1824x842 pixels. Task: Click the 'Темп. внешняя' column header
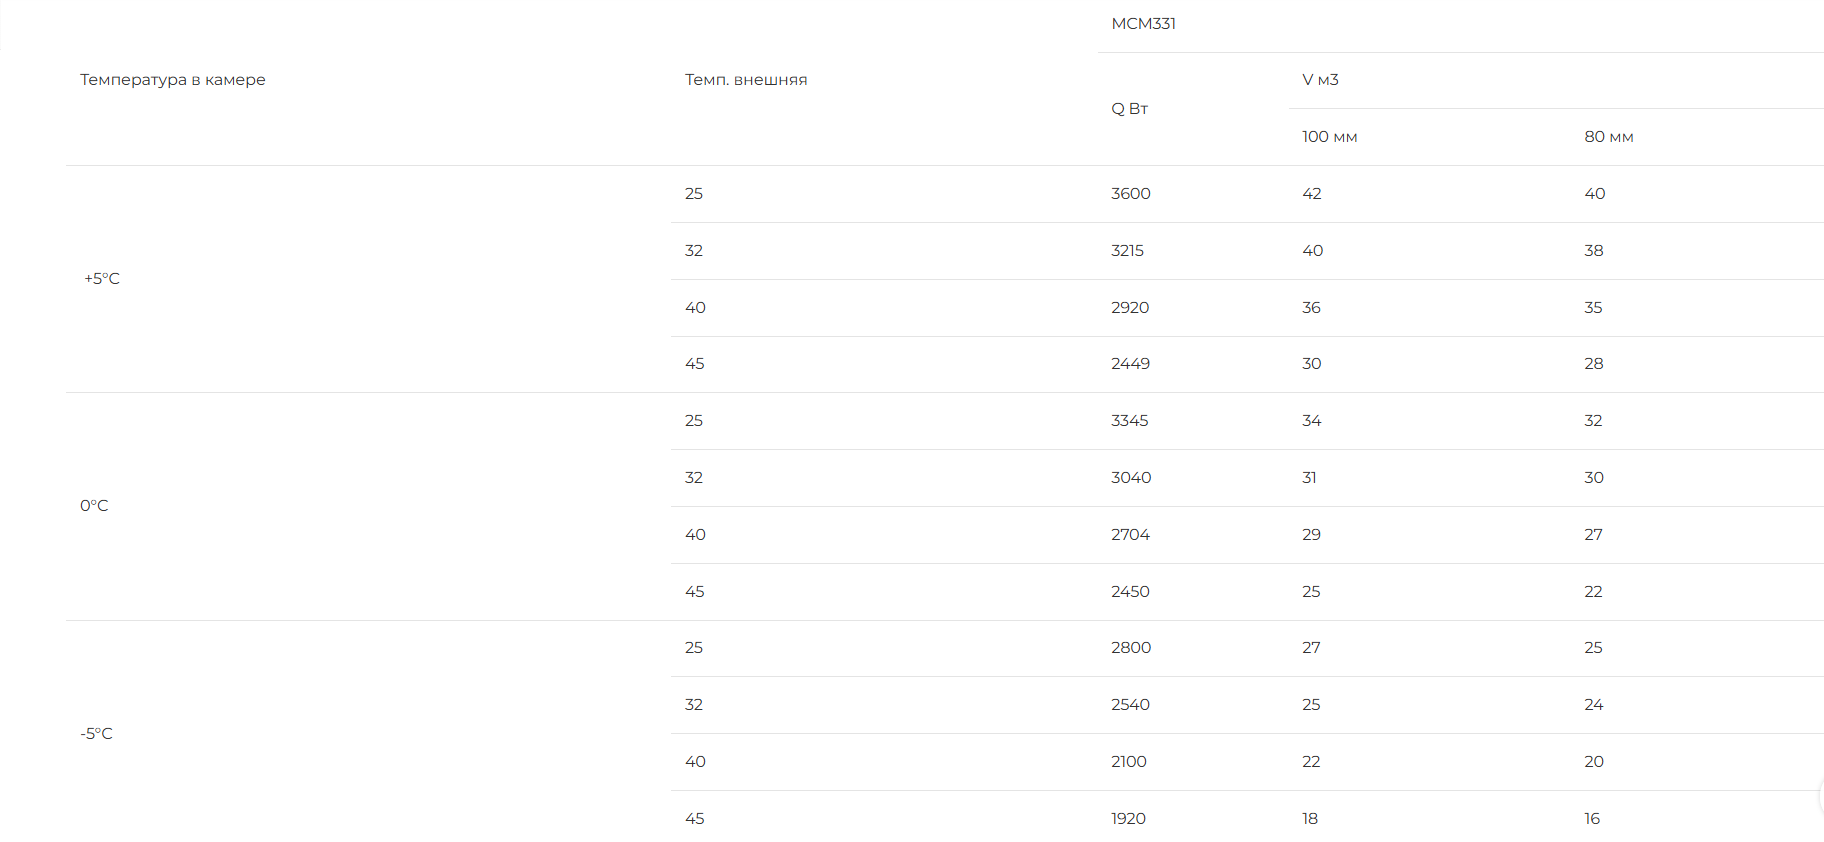tap(746, 79)
